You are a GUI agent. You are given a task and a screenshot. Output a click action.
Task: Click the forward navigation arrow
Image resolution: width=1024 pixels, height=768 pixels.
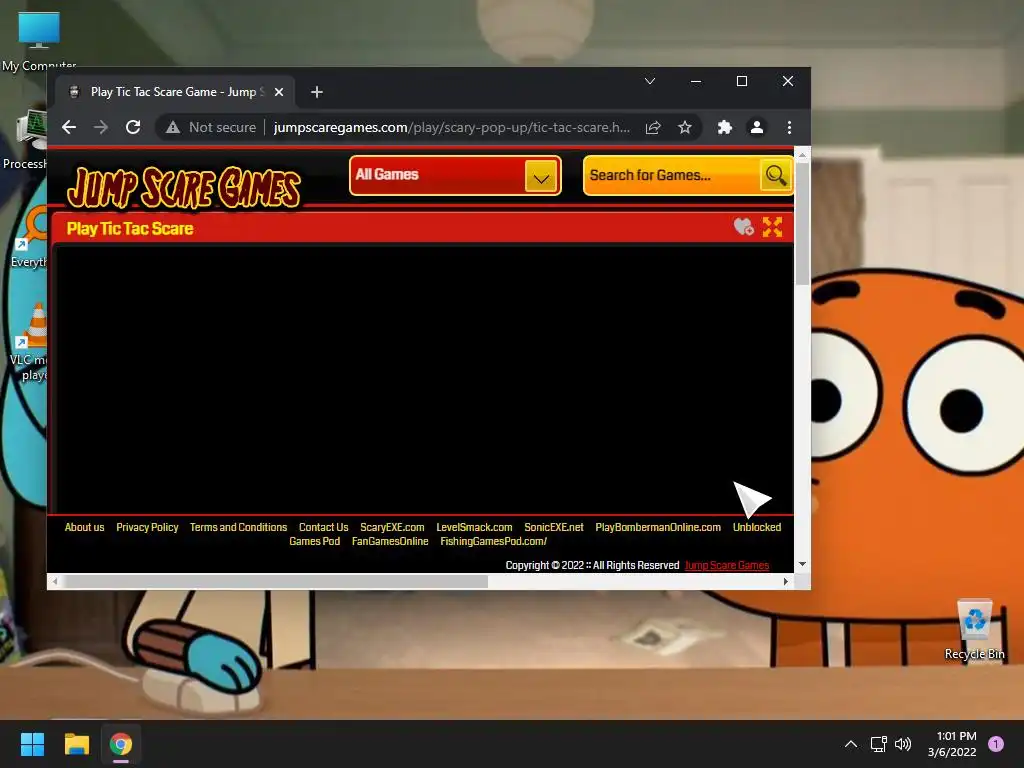101,127
